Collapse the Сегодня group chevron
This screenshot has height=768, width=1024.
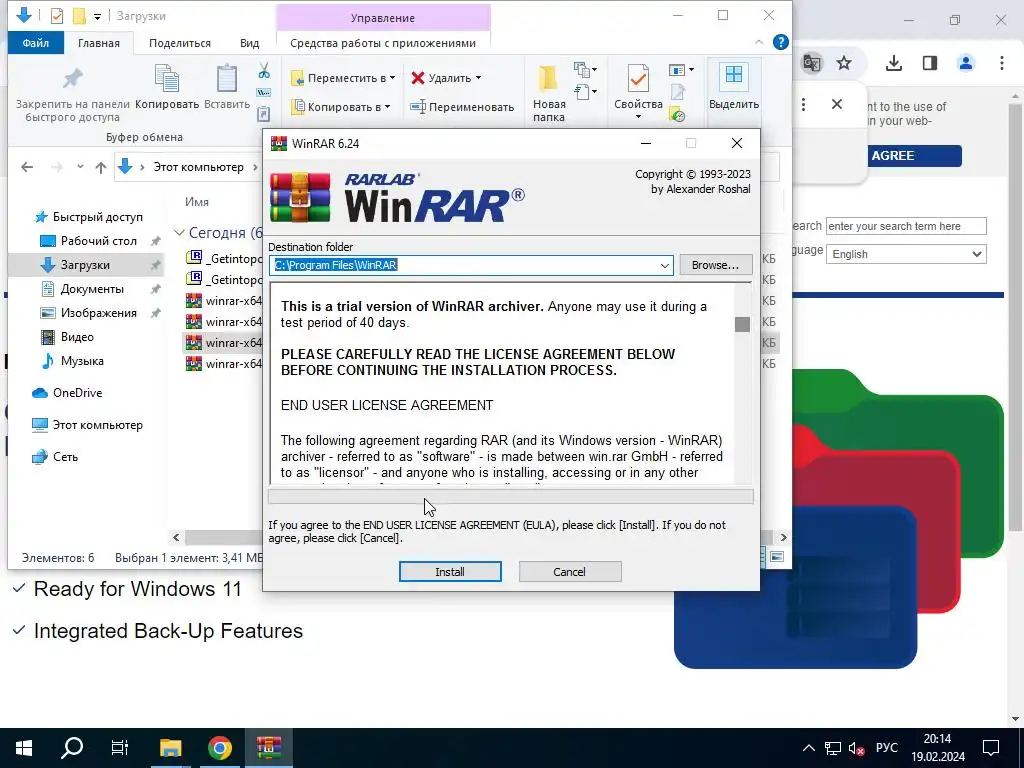tap(179, 232)
